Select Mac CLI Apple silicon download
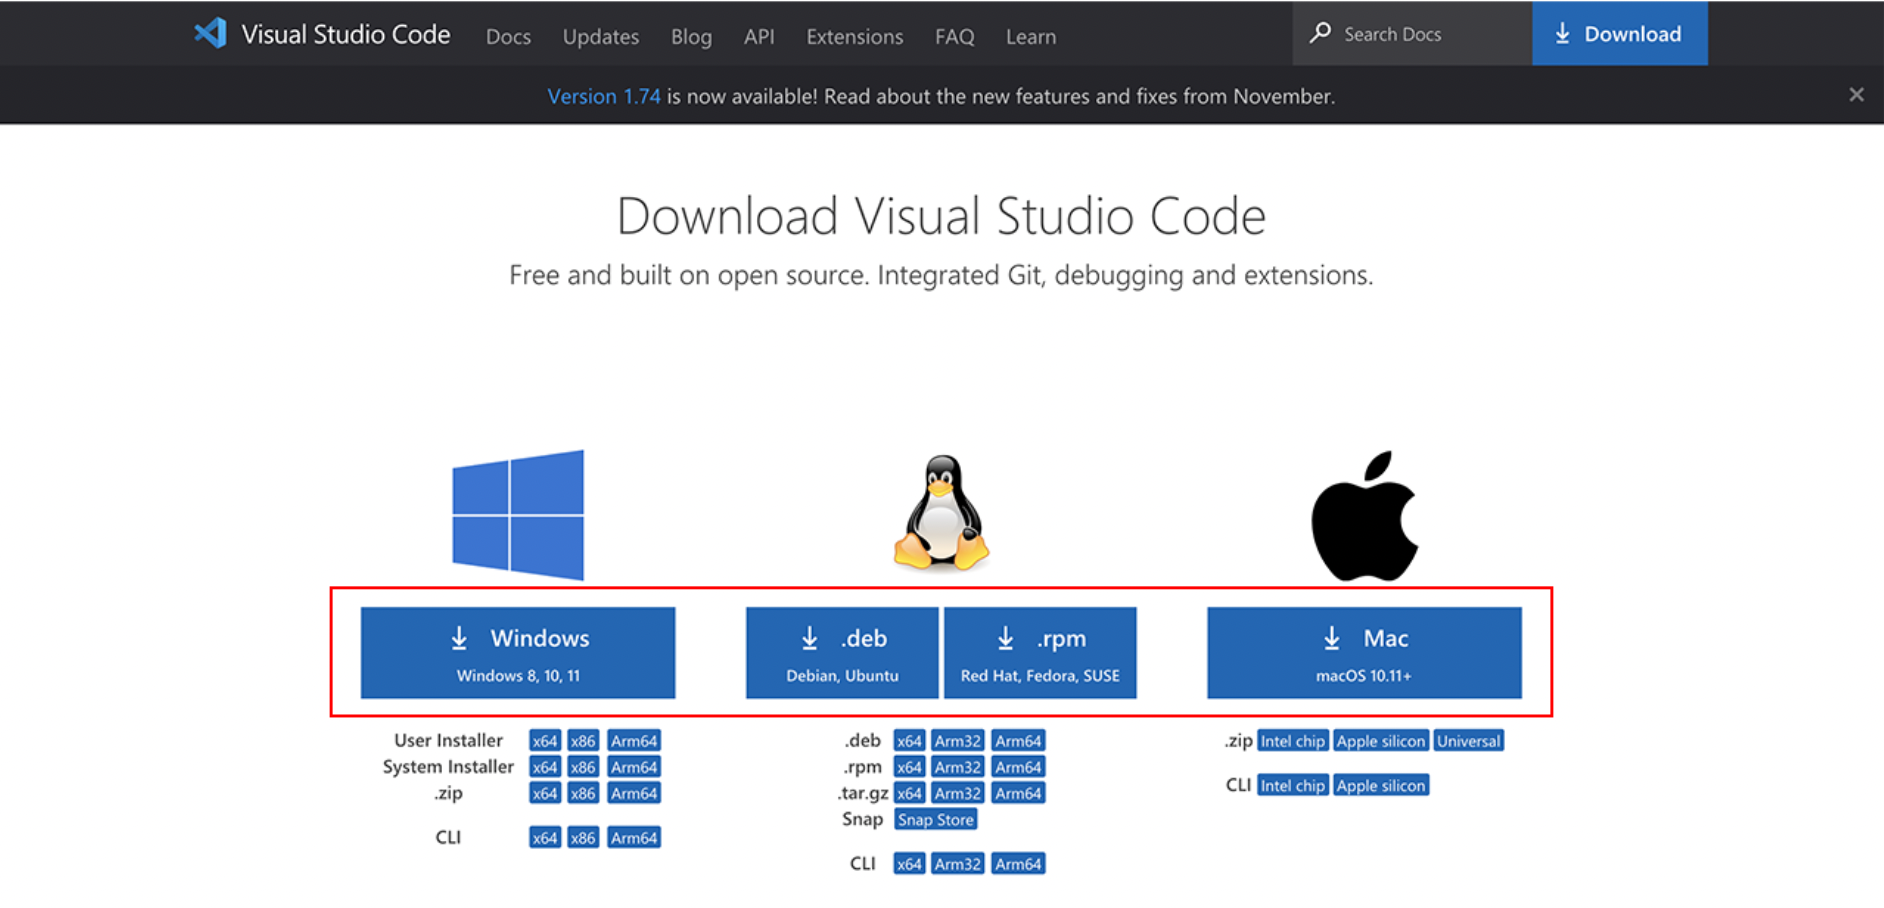Screen dimensions: 1884x908 point(1380,785)
